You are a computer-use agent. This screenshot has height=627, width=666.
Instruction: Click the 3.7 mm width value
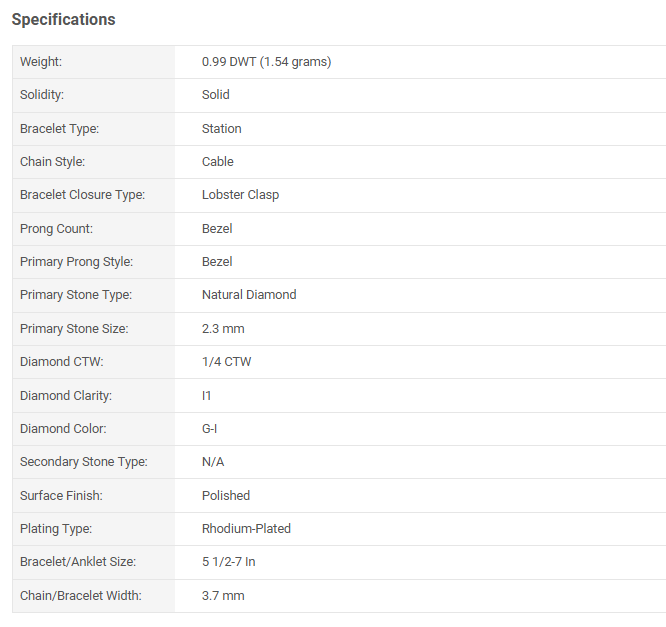click(x=223, y=596)
